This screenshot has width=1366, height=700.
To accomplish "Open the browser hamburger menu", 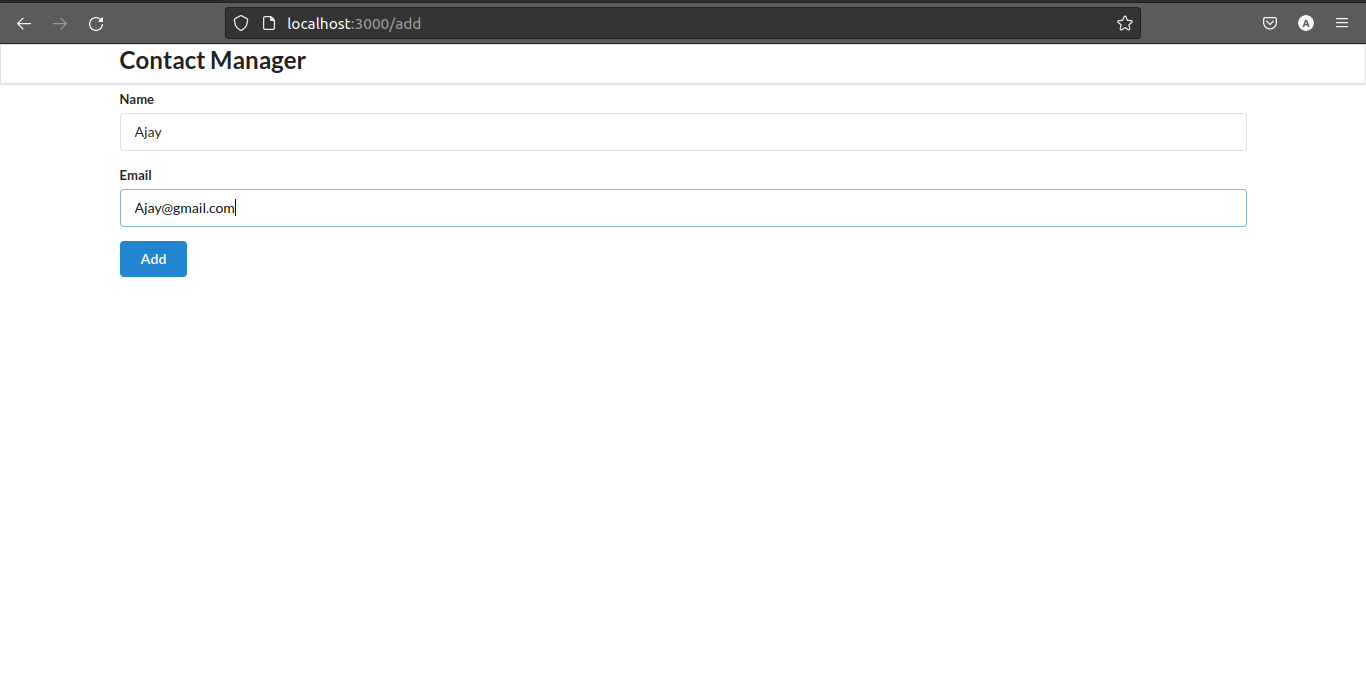I will point(1342,23).
